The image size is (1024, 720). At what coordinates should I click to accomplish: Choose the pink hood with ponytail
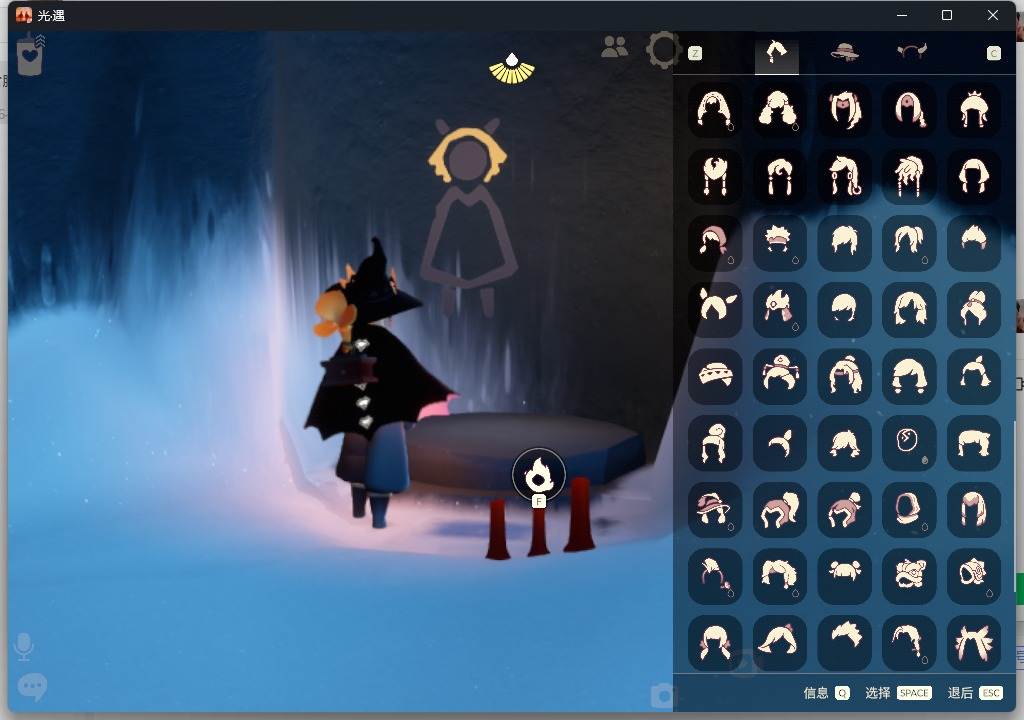click(779, 510)
